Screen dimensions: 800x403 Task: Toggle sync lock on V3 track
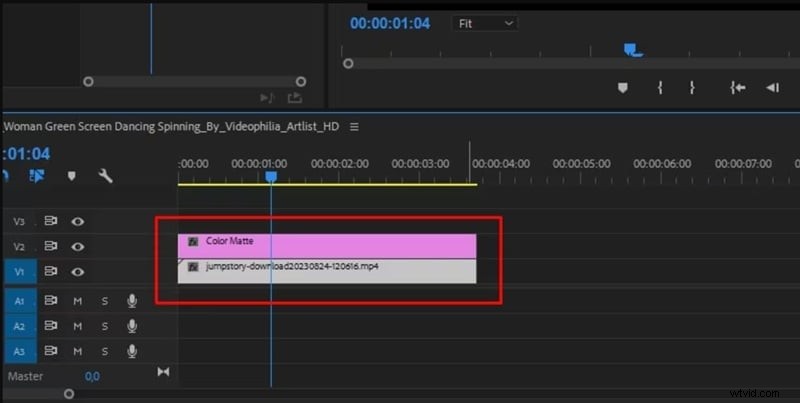(x=51, y=221)
